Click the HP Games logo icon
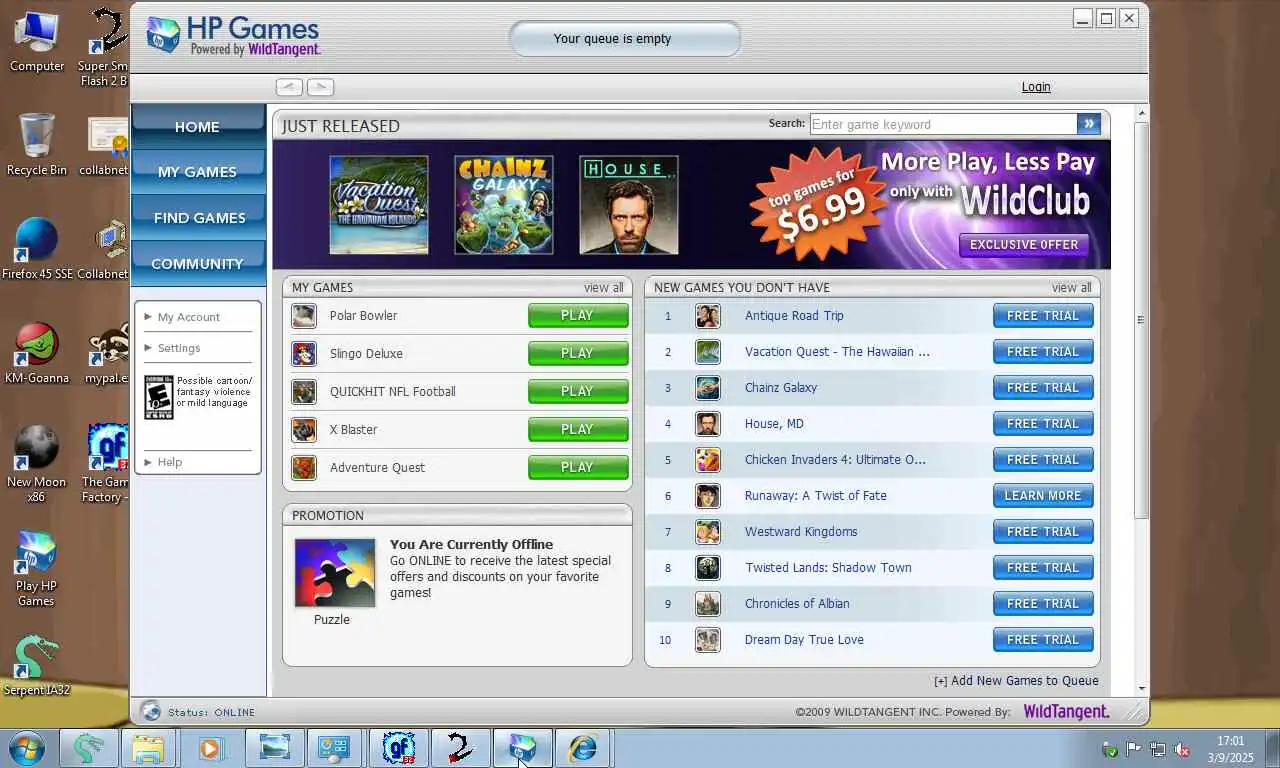The width and height of the screenshot is (1280, 768). 163,35
